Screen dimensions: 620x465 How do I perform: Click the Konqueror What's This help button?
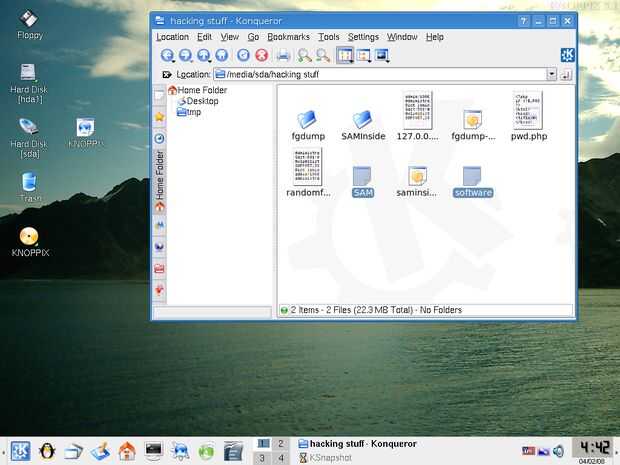pyautogui.click(x=524, y=21)
